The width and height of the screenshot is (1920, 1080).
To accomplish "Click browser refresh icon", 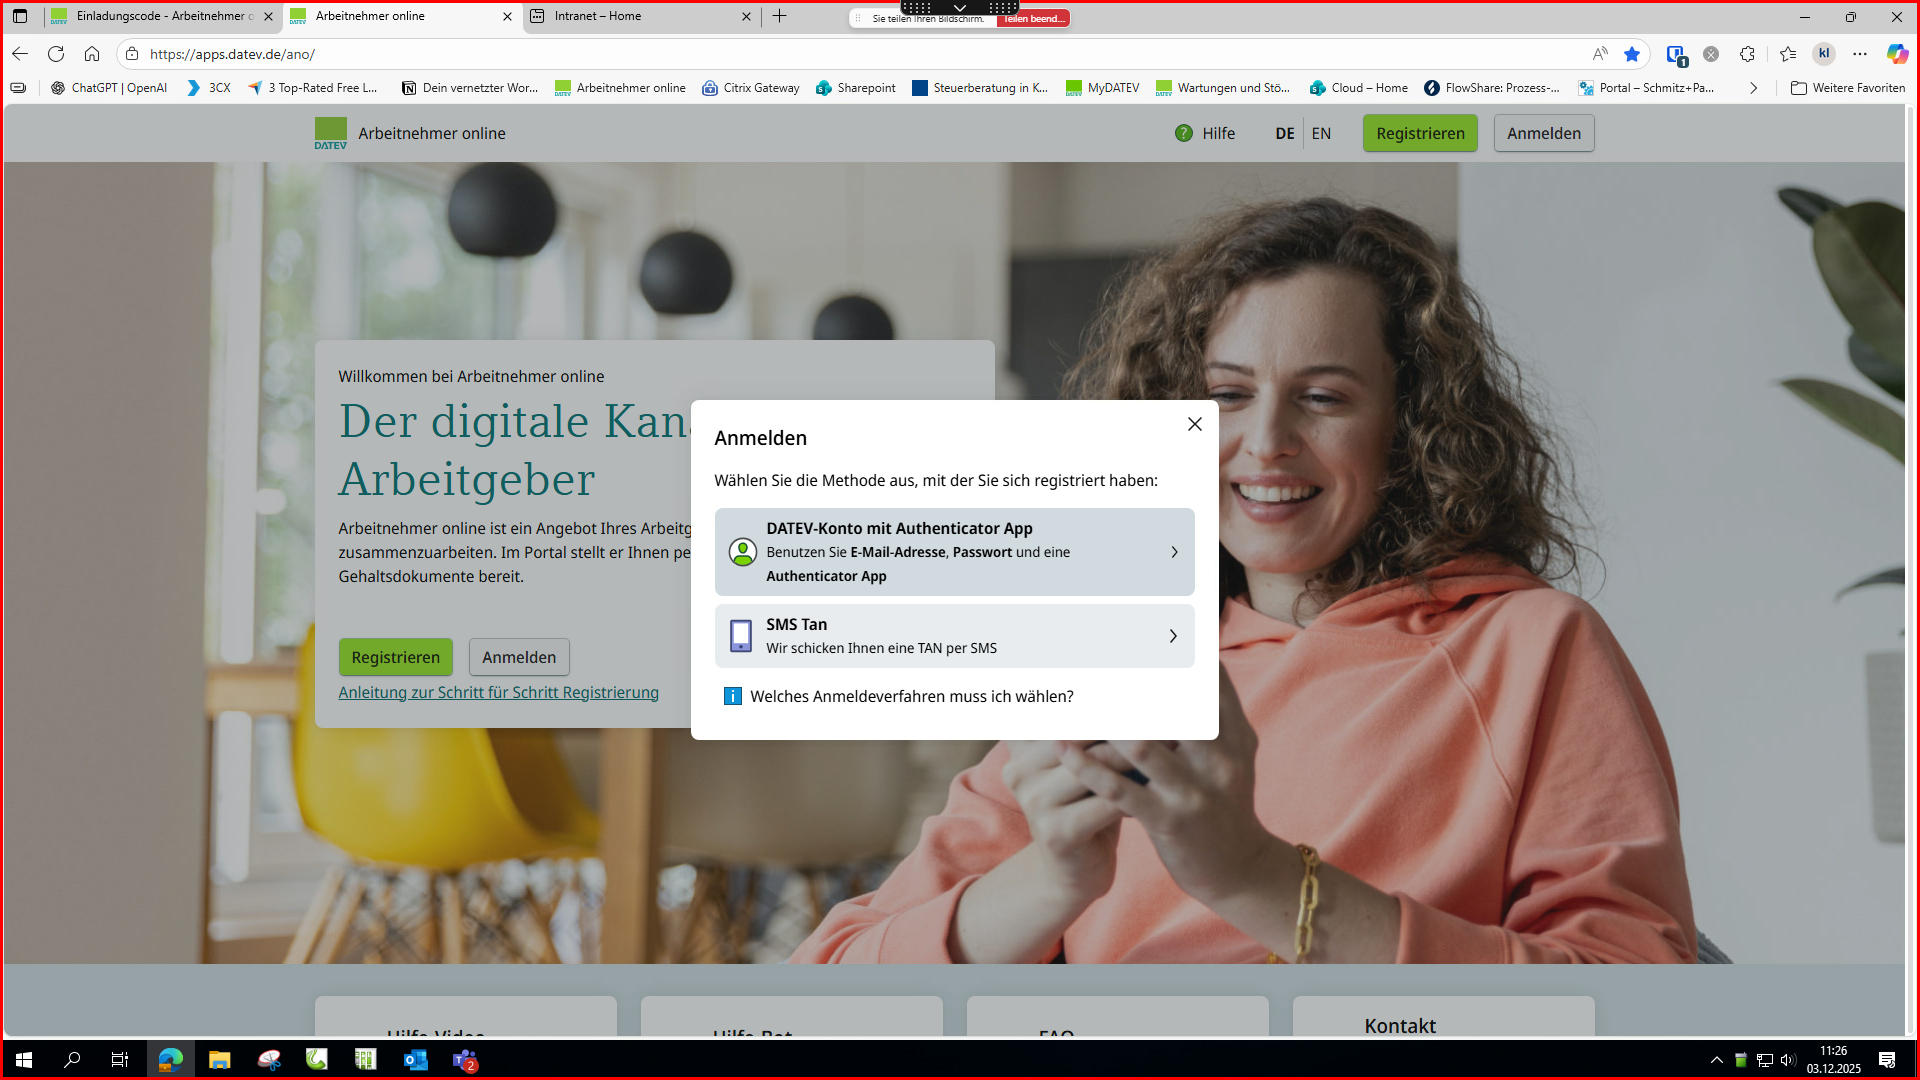I will point(56,54).
